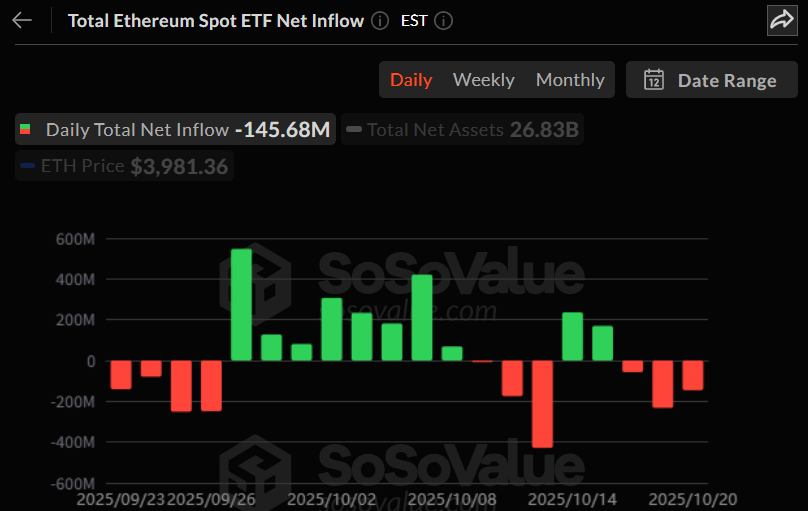Select the Monthly tab
The width and height of the screenshot is (808, 511).
point(570,80)
